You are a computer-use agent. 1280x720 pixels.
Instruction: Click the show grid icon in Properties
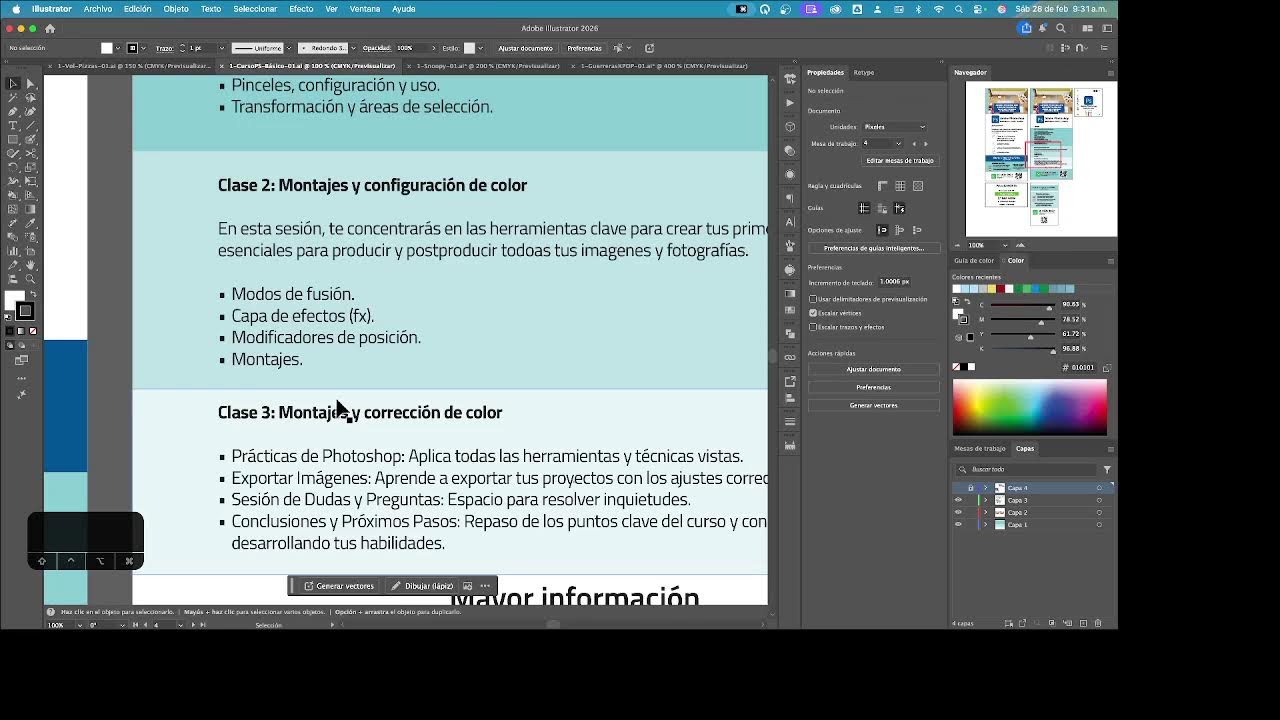(900, 186)
